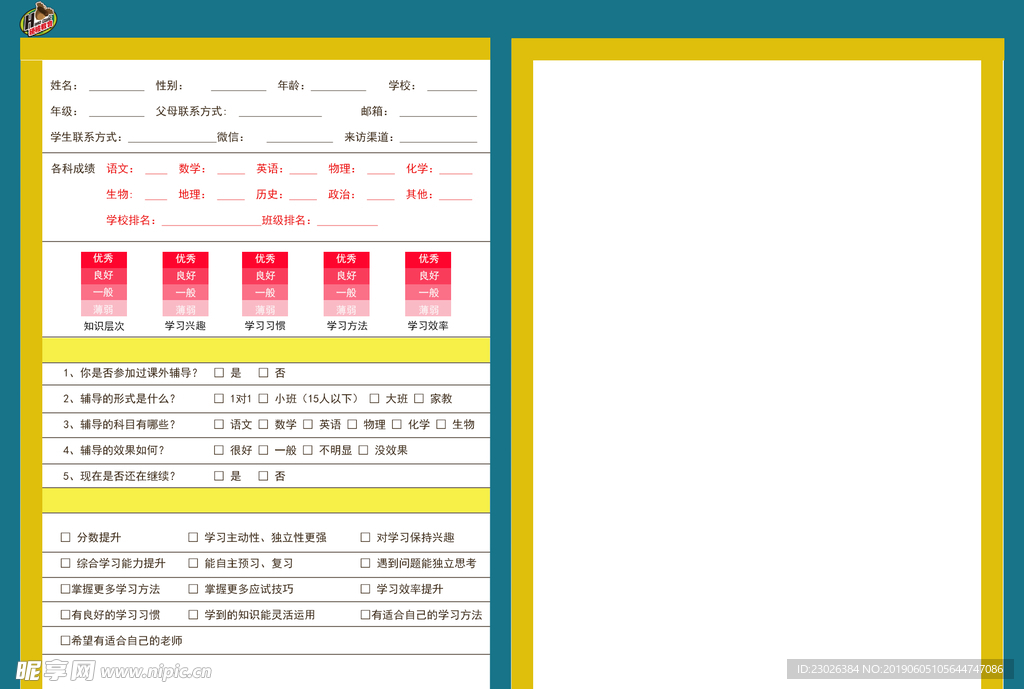Select 一般 in the 学习习惯 rating column
The width and height of the screenshot is (1024, 689).
pos(265,292)
